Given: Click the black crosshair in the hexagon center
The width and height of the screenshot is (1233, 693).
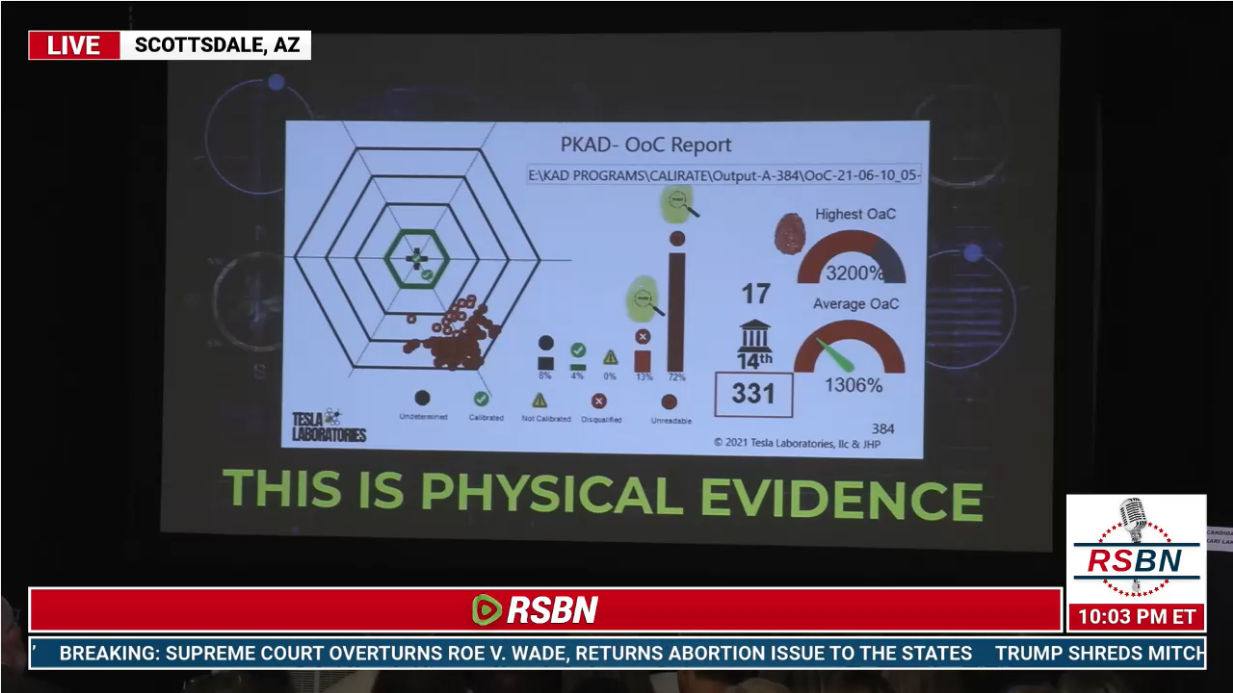Looking at the screenshot, I should [x=415, y=257].
